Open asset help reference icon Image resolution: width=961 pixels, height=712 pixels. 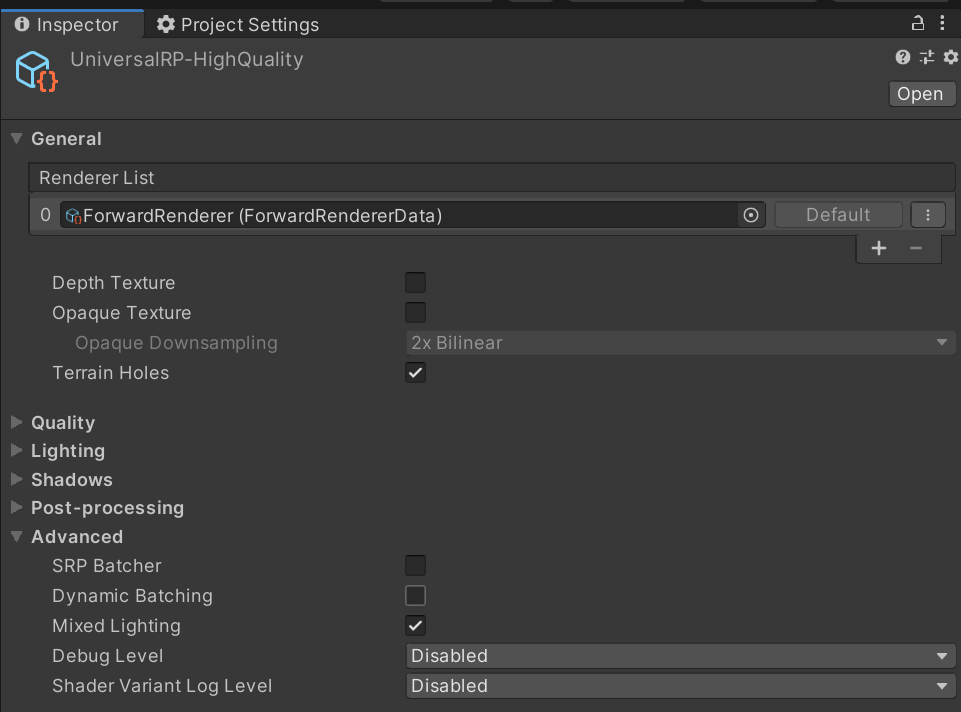click(x=903, y=58)
